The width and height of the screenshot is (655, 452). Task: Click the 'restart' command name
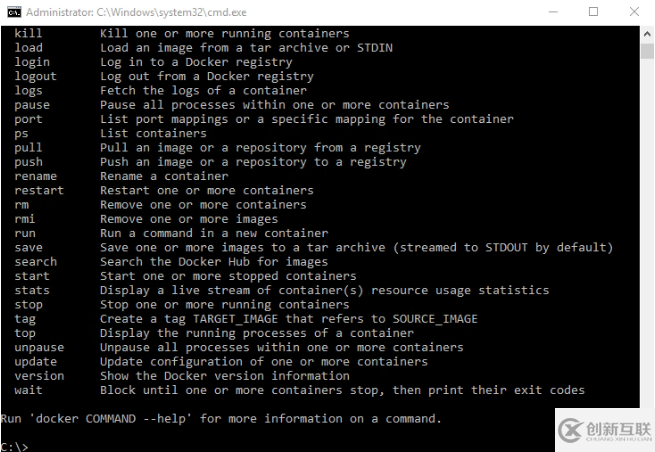click(x=39, y=190)
